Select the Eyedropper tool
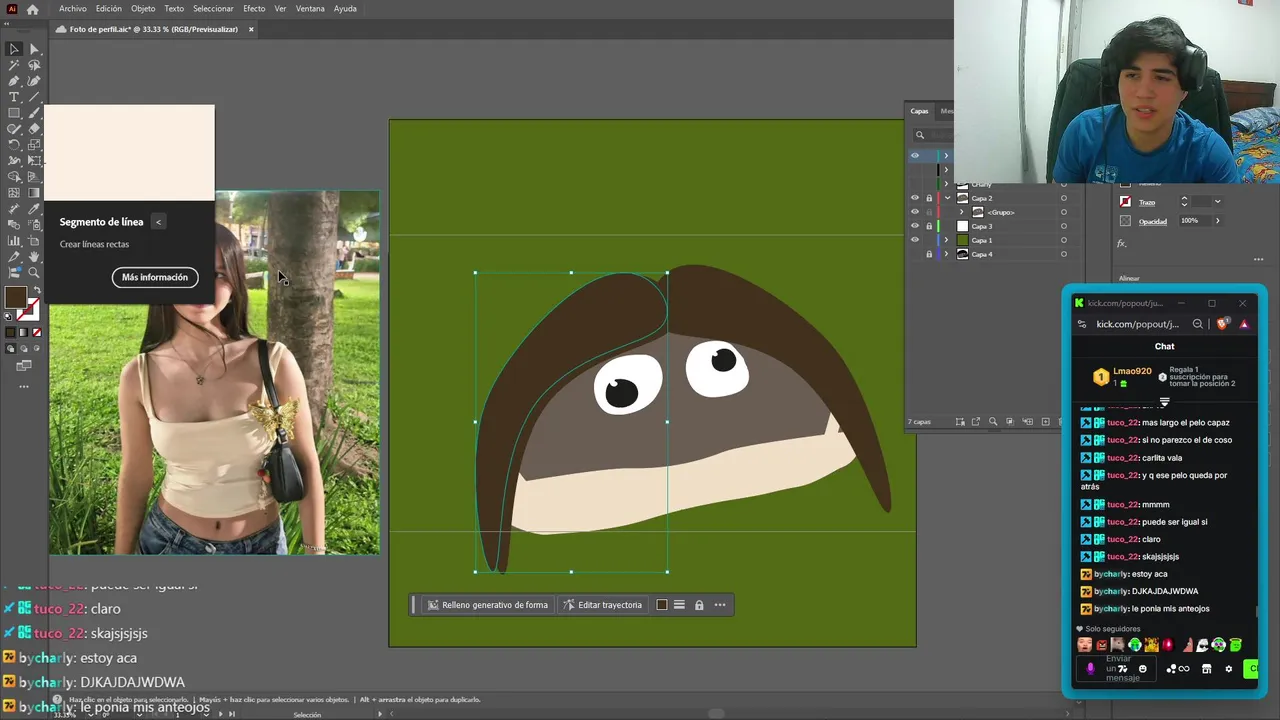The image size is (1280, 720). [x=34, y=209]
